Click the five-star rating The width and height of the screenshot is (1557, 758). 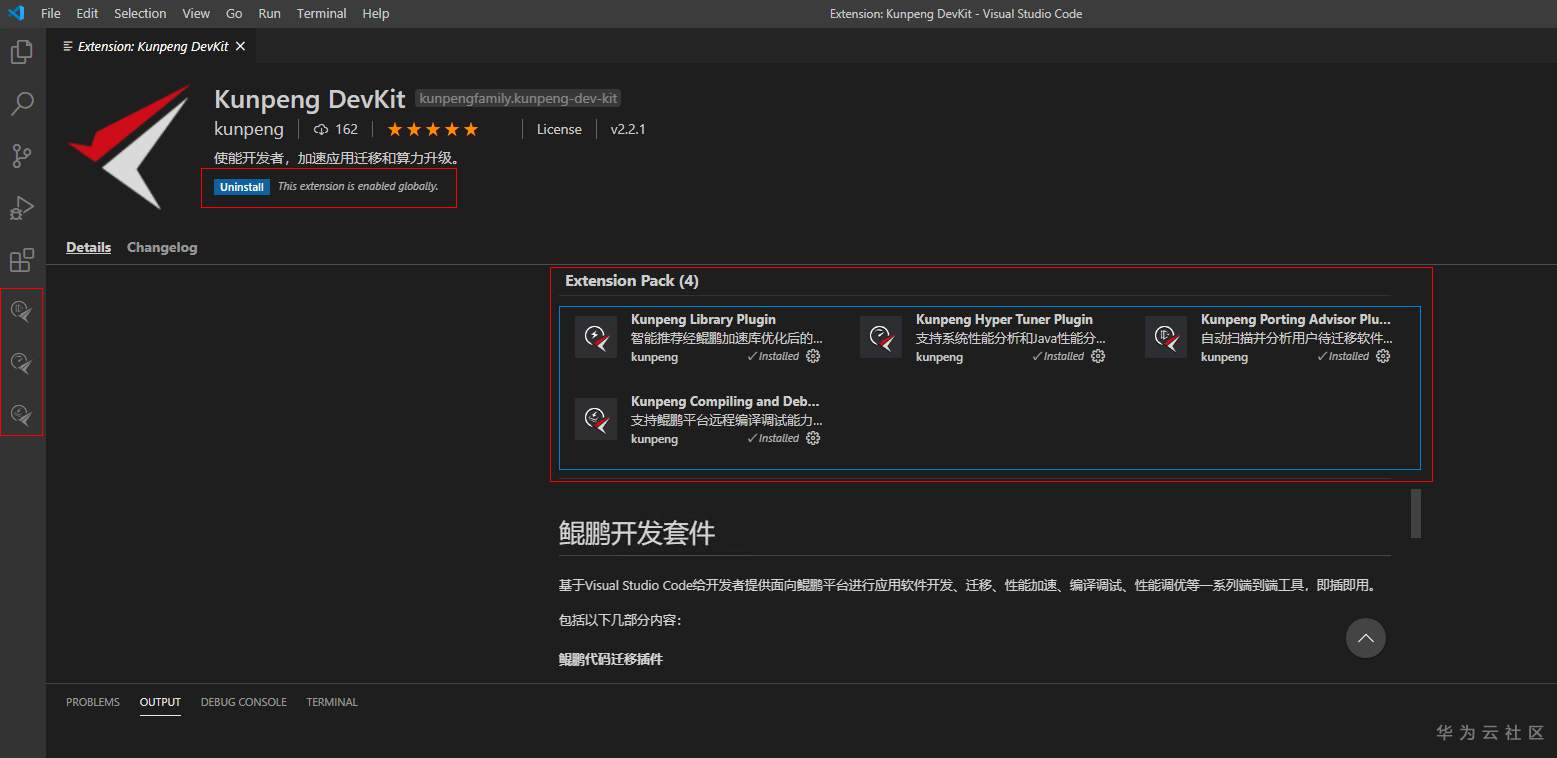click(433, 129)
